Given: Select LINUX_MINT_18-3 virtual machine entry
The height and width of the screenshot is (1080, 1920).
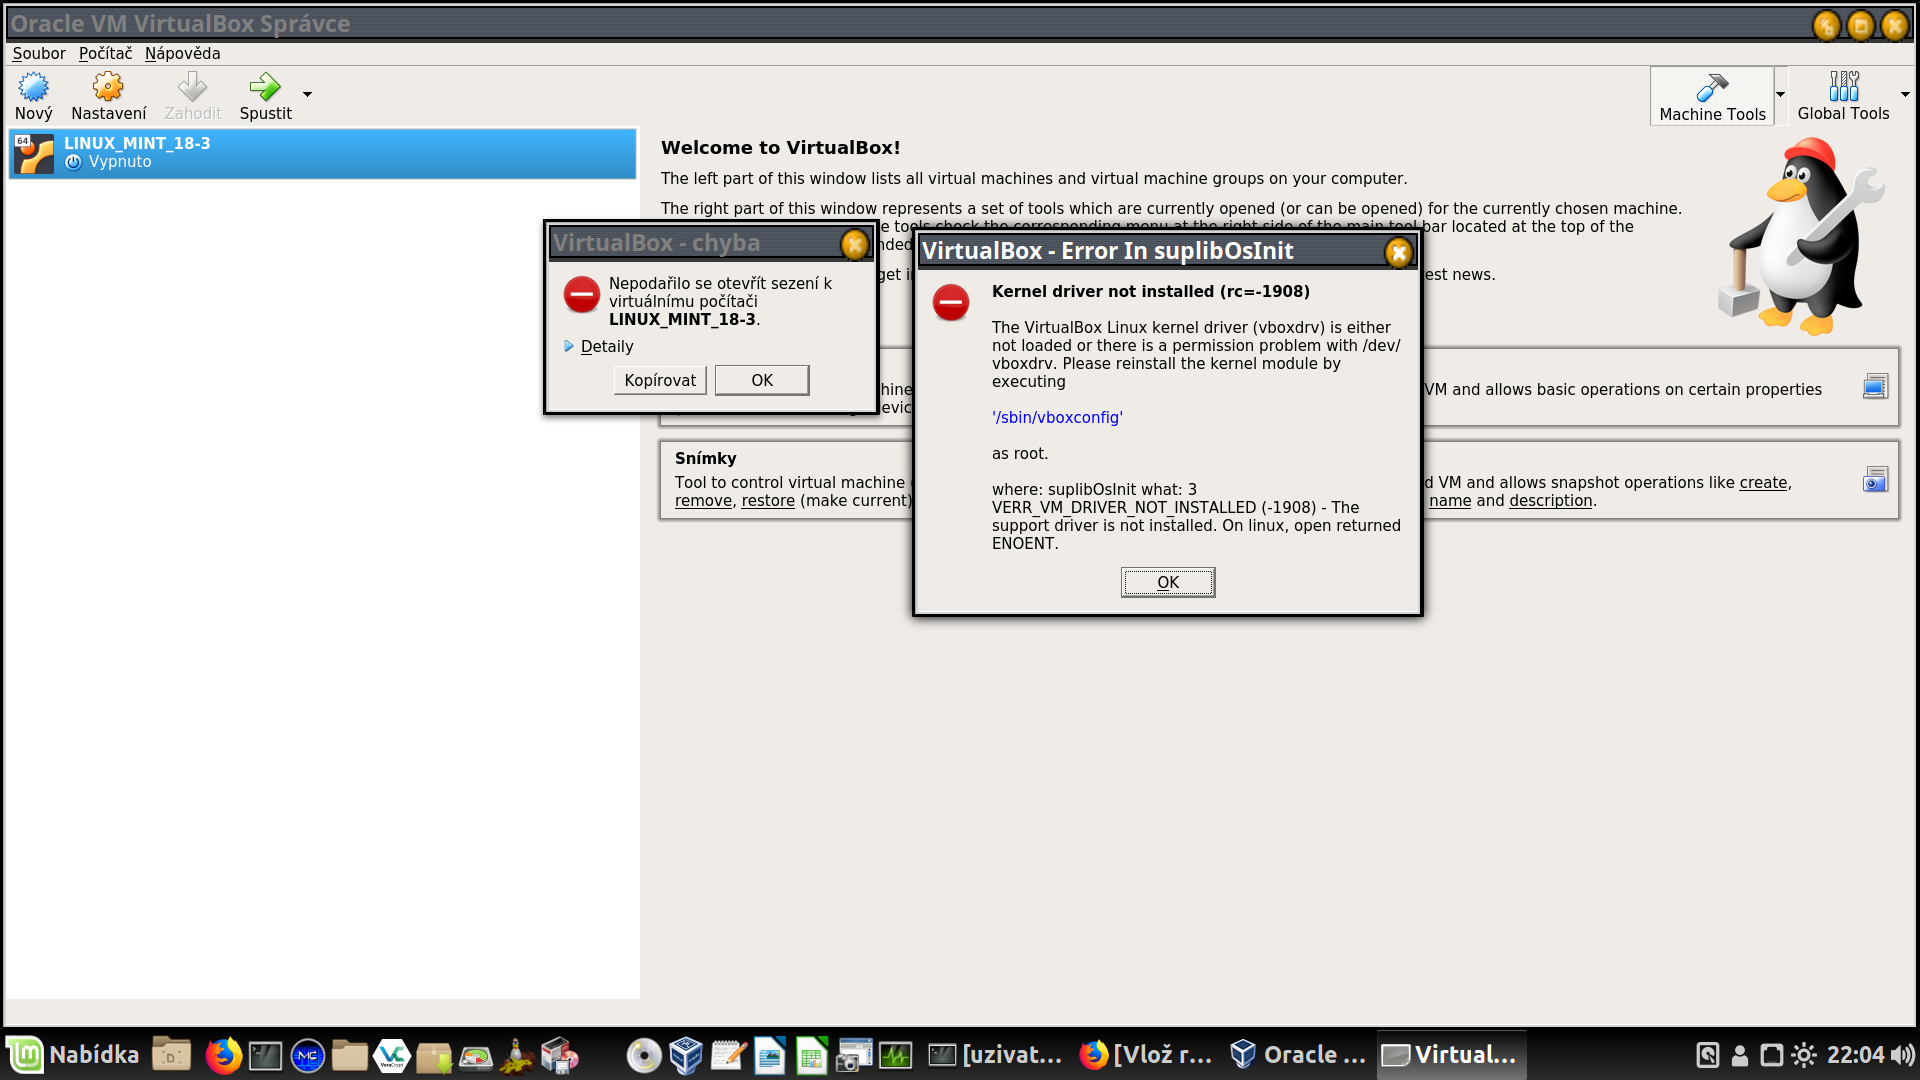Looking at the screenshot, I should pyautogui.click(x=322, y=153).
